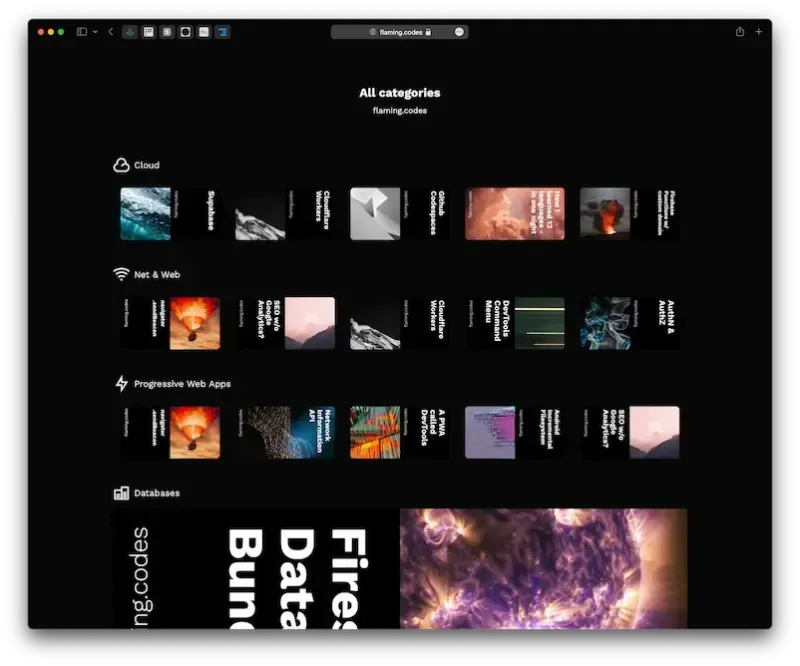The height and width of the screenshot is (666, 800).
Task: Open the DevTools Command Menu card
Action: [x=515, y=323]
